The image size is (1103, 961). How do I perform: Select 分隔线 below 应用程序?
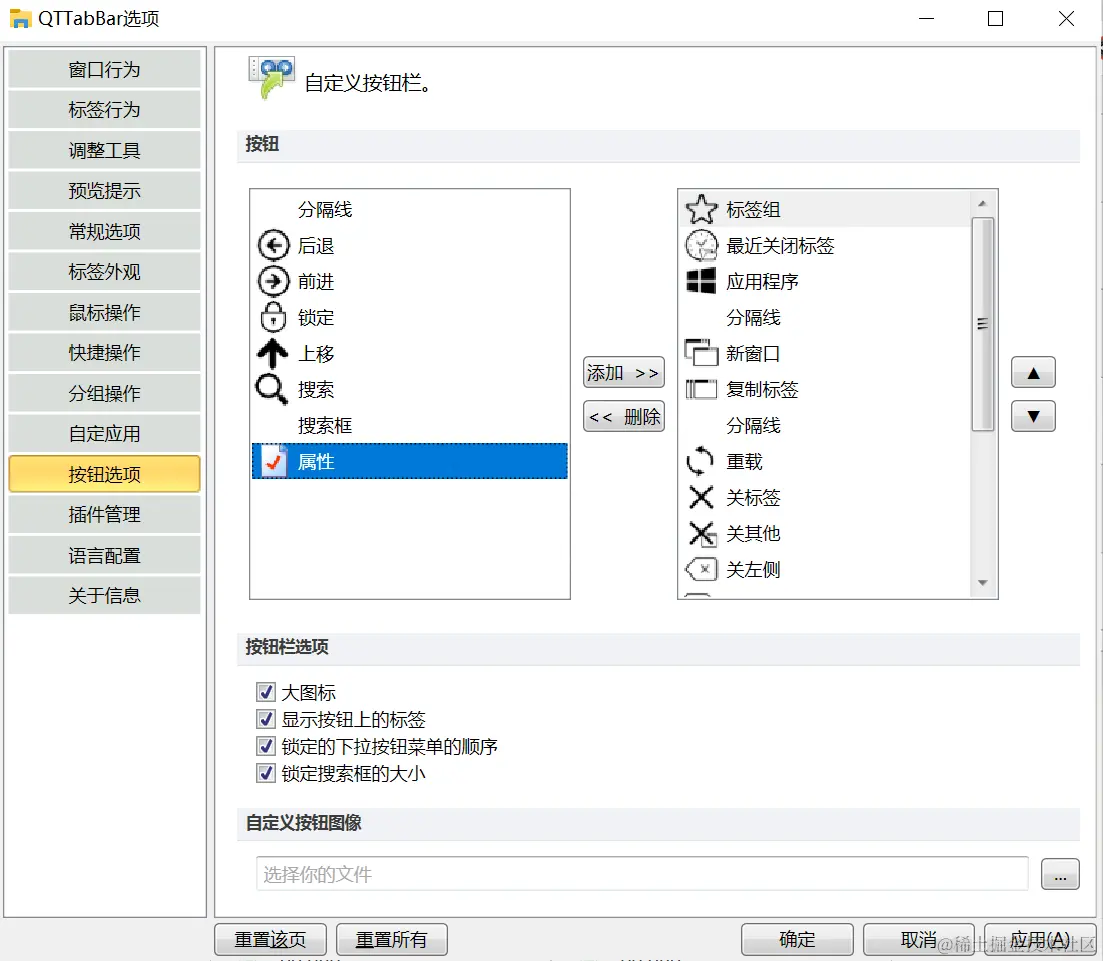pyautogui.click(x=826, y=317)
